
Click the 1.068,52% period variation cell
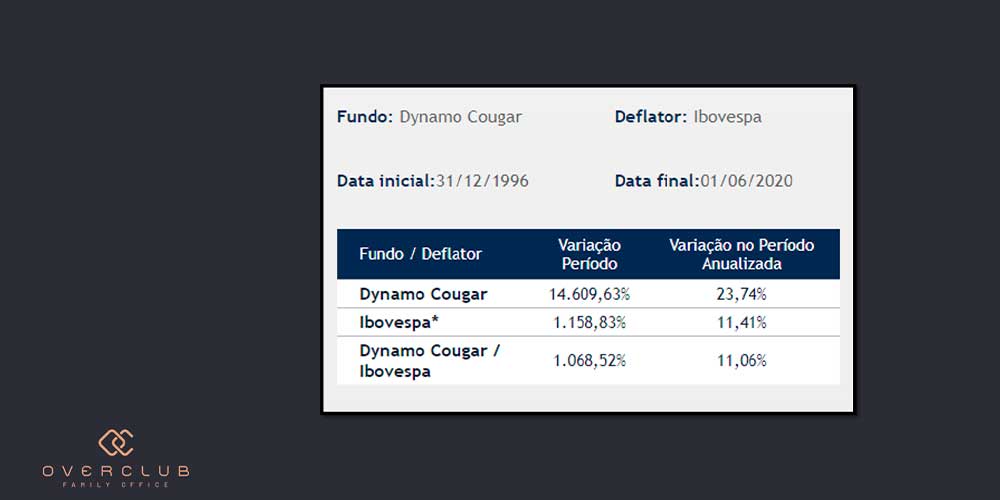click(589, 360)
